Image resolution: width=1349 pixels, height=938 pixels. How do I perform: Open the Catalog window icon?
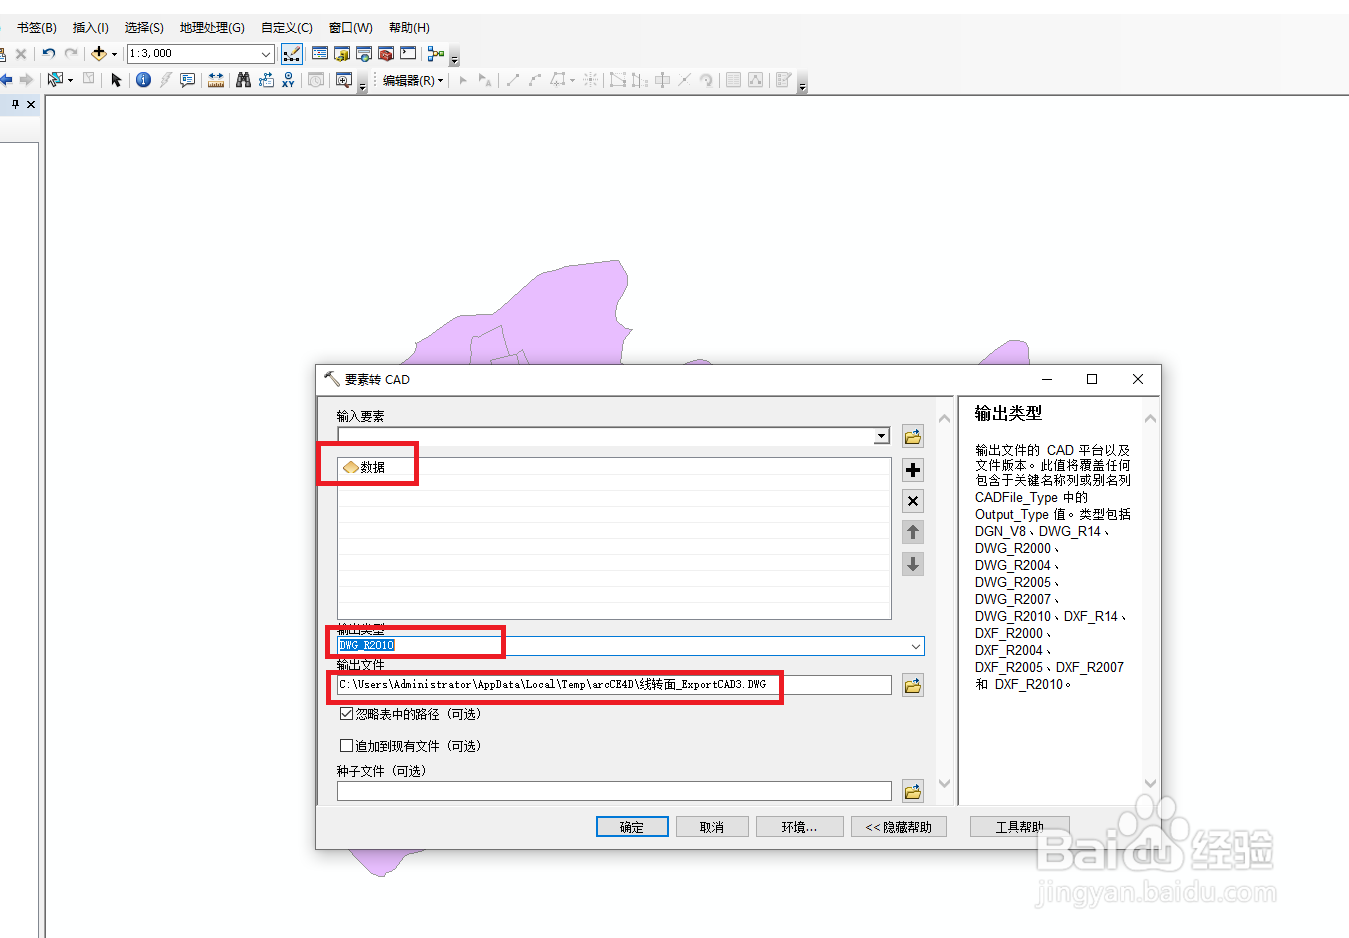point(341,54)
